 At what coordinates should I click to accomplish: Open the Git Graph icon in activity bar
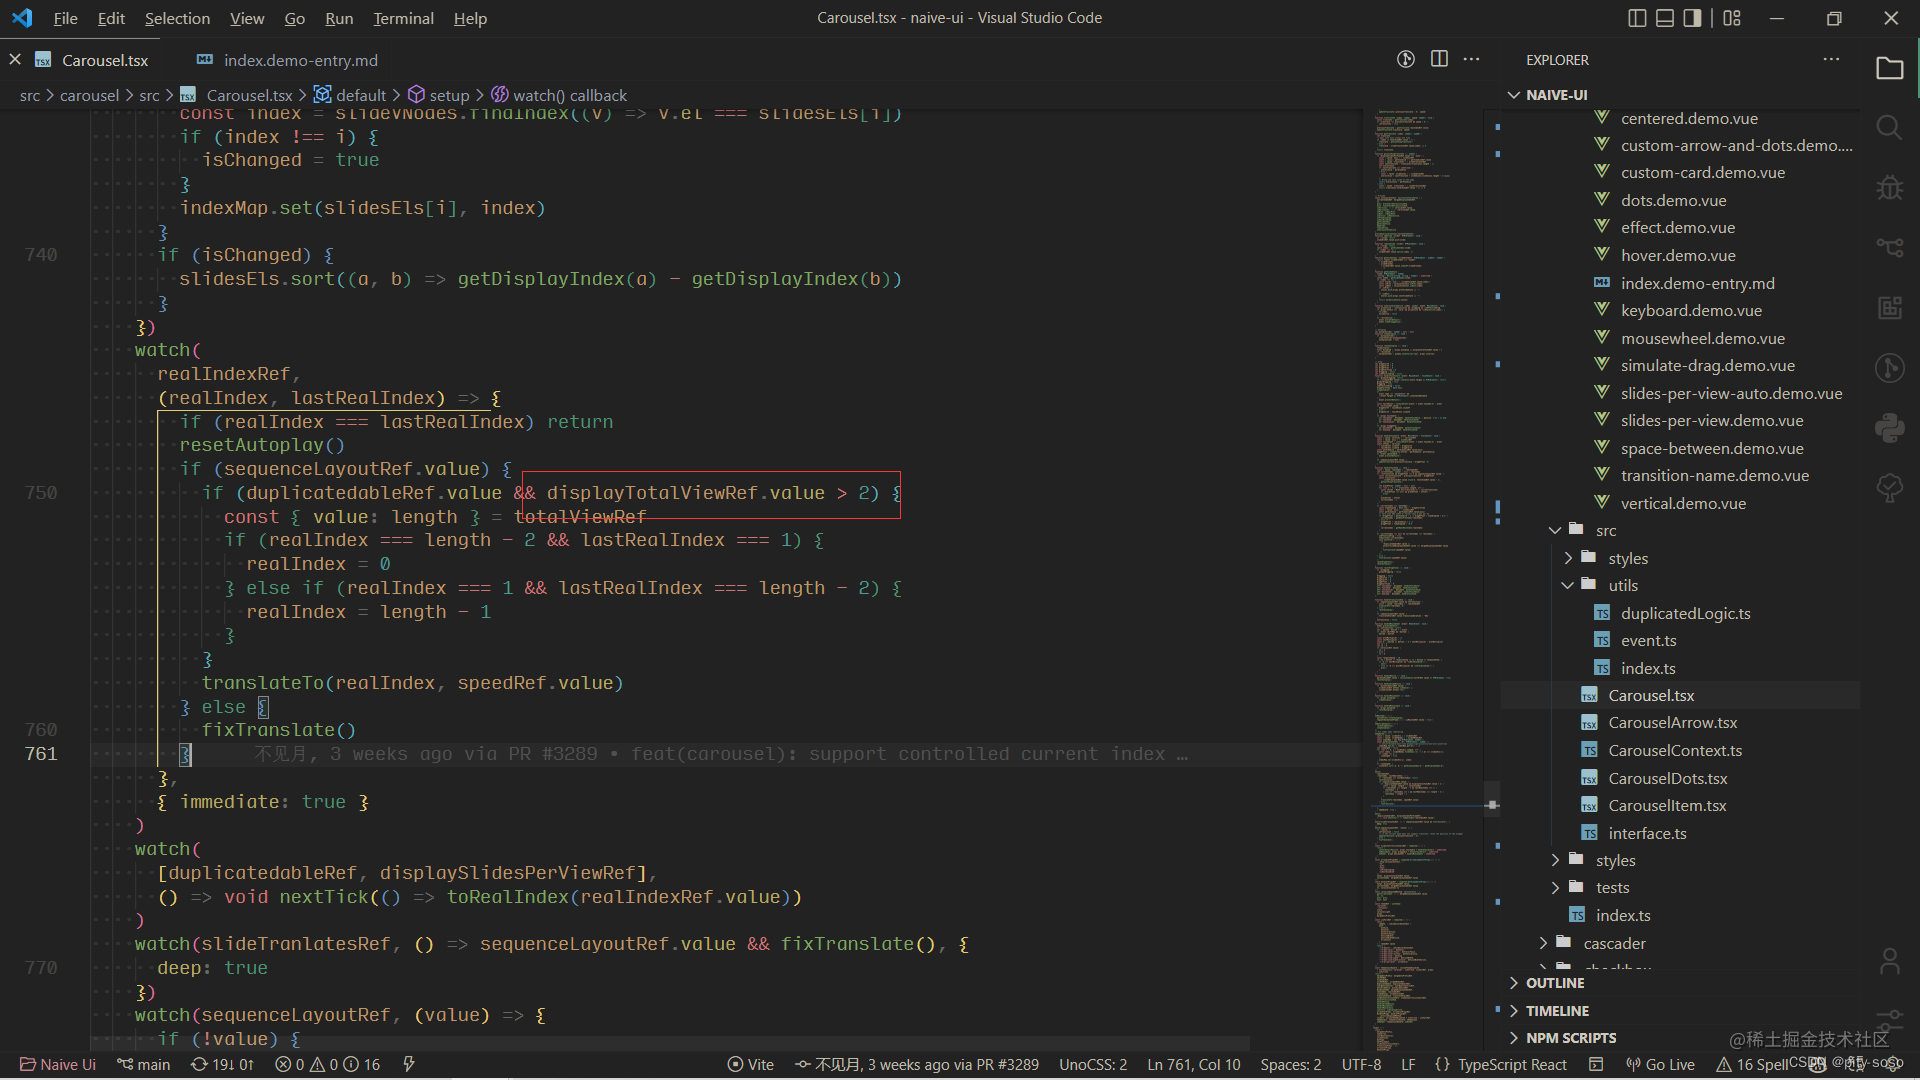click(1889, 368)
